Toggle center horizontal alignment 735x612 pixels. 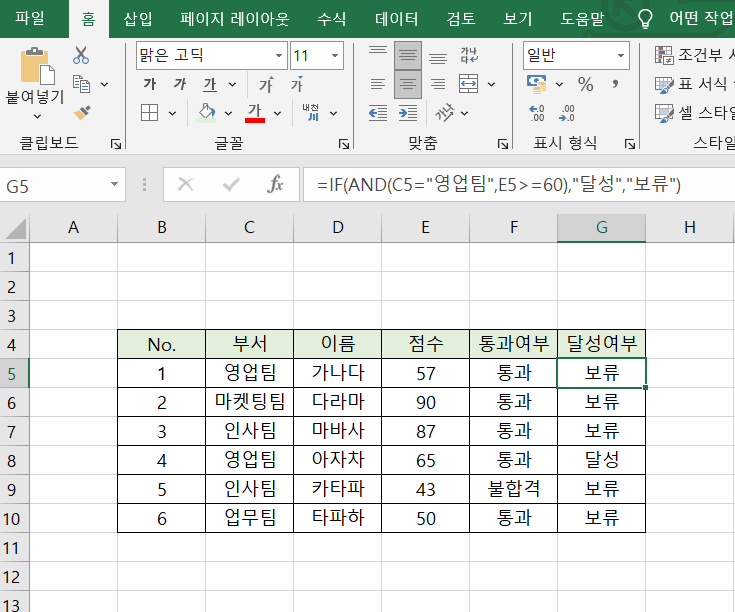pyautogui.click(x=408, y=84)
